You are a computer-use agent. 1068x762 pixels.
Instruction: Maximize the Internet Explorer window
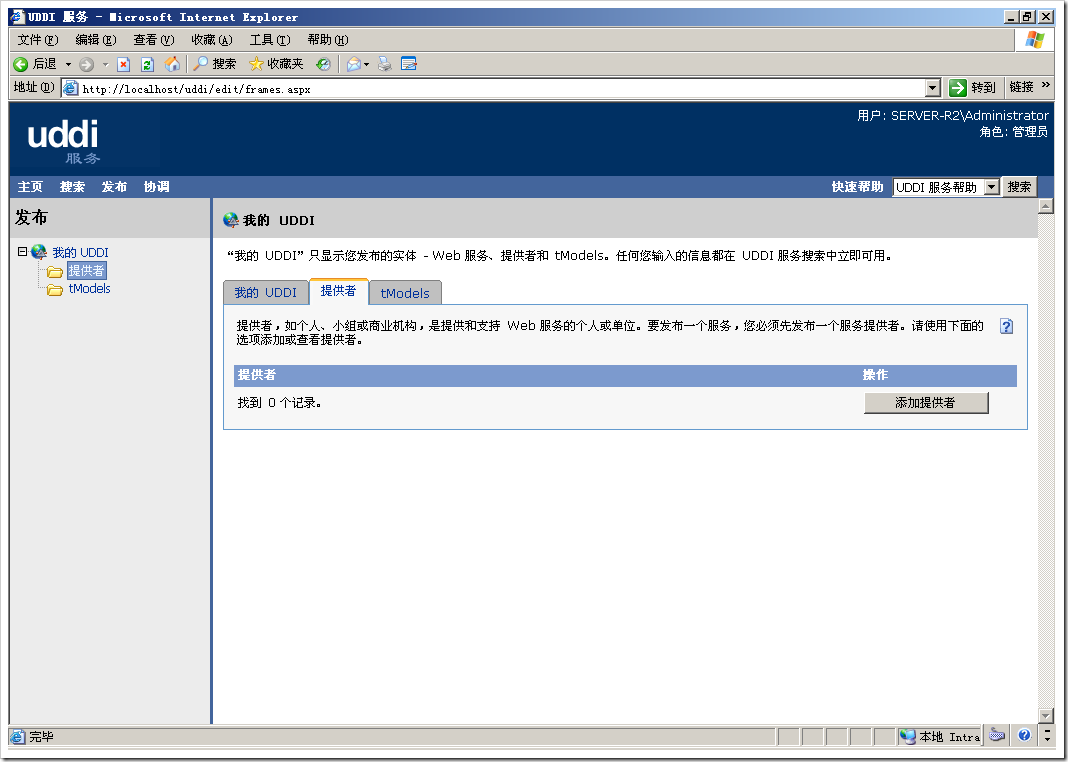click(1027, 17)
